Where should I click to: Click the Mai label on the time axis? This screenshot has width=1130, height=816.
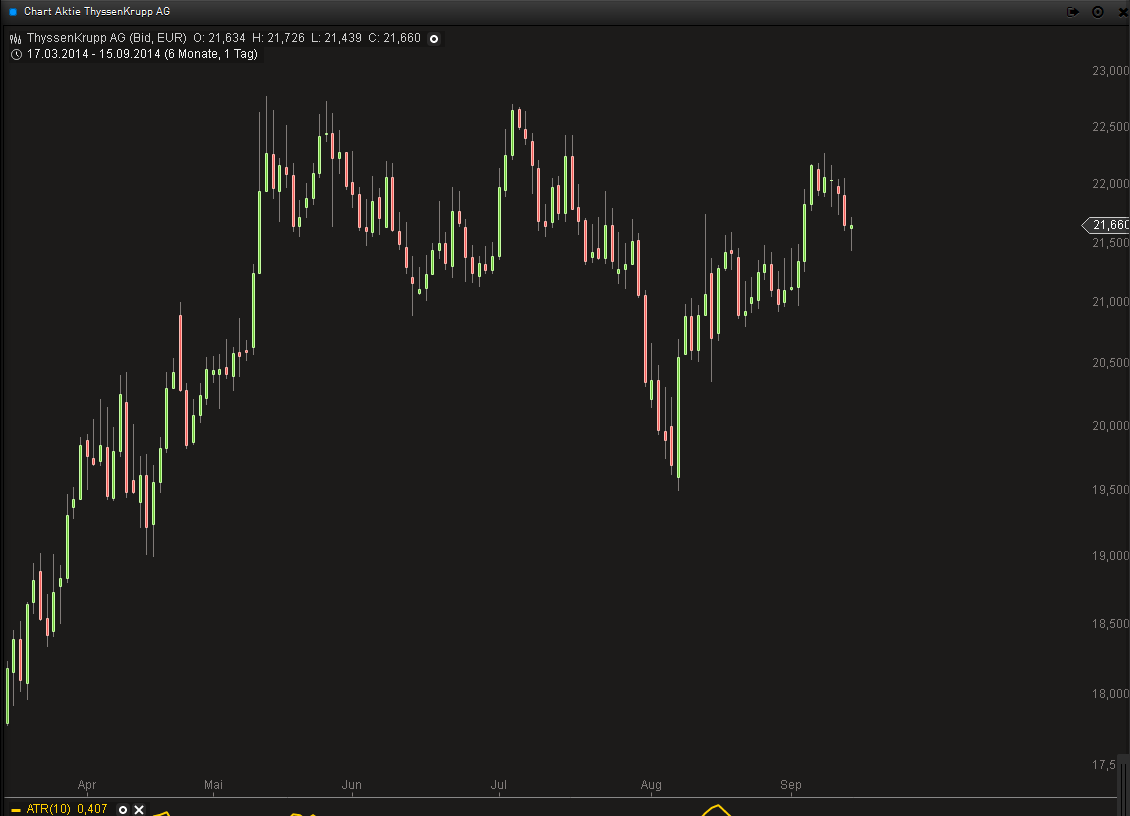(213, 786)
